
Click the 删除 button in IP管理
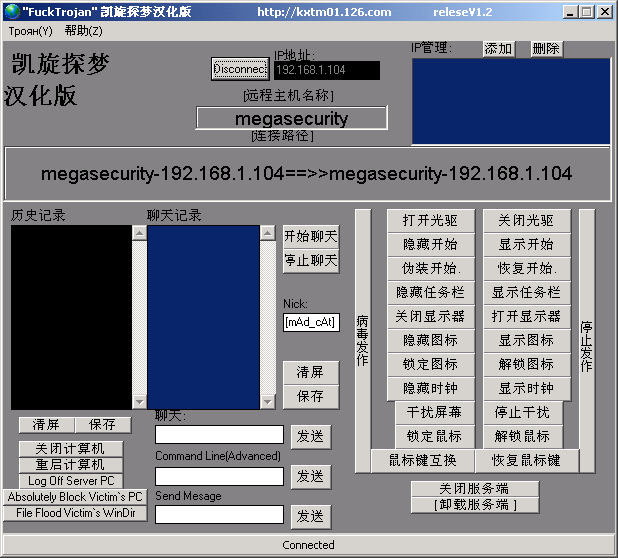point(546,49)
